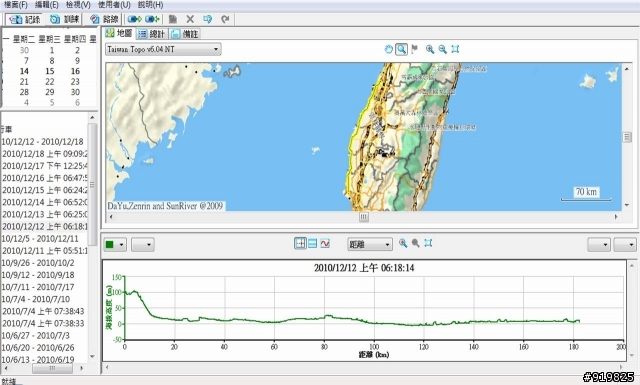Click the flag waypoint icon above map
The image size is (640, 385).
coord(414,49)
